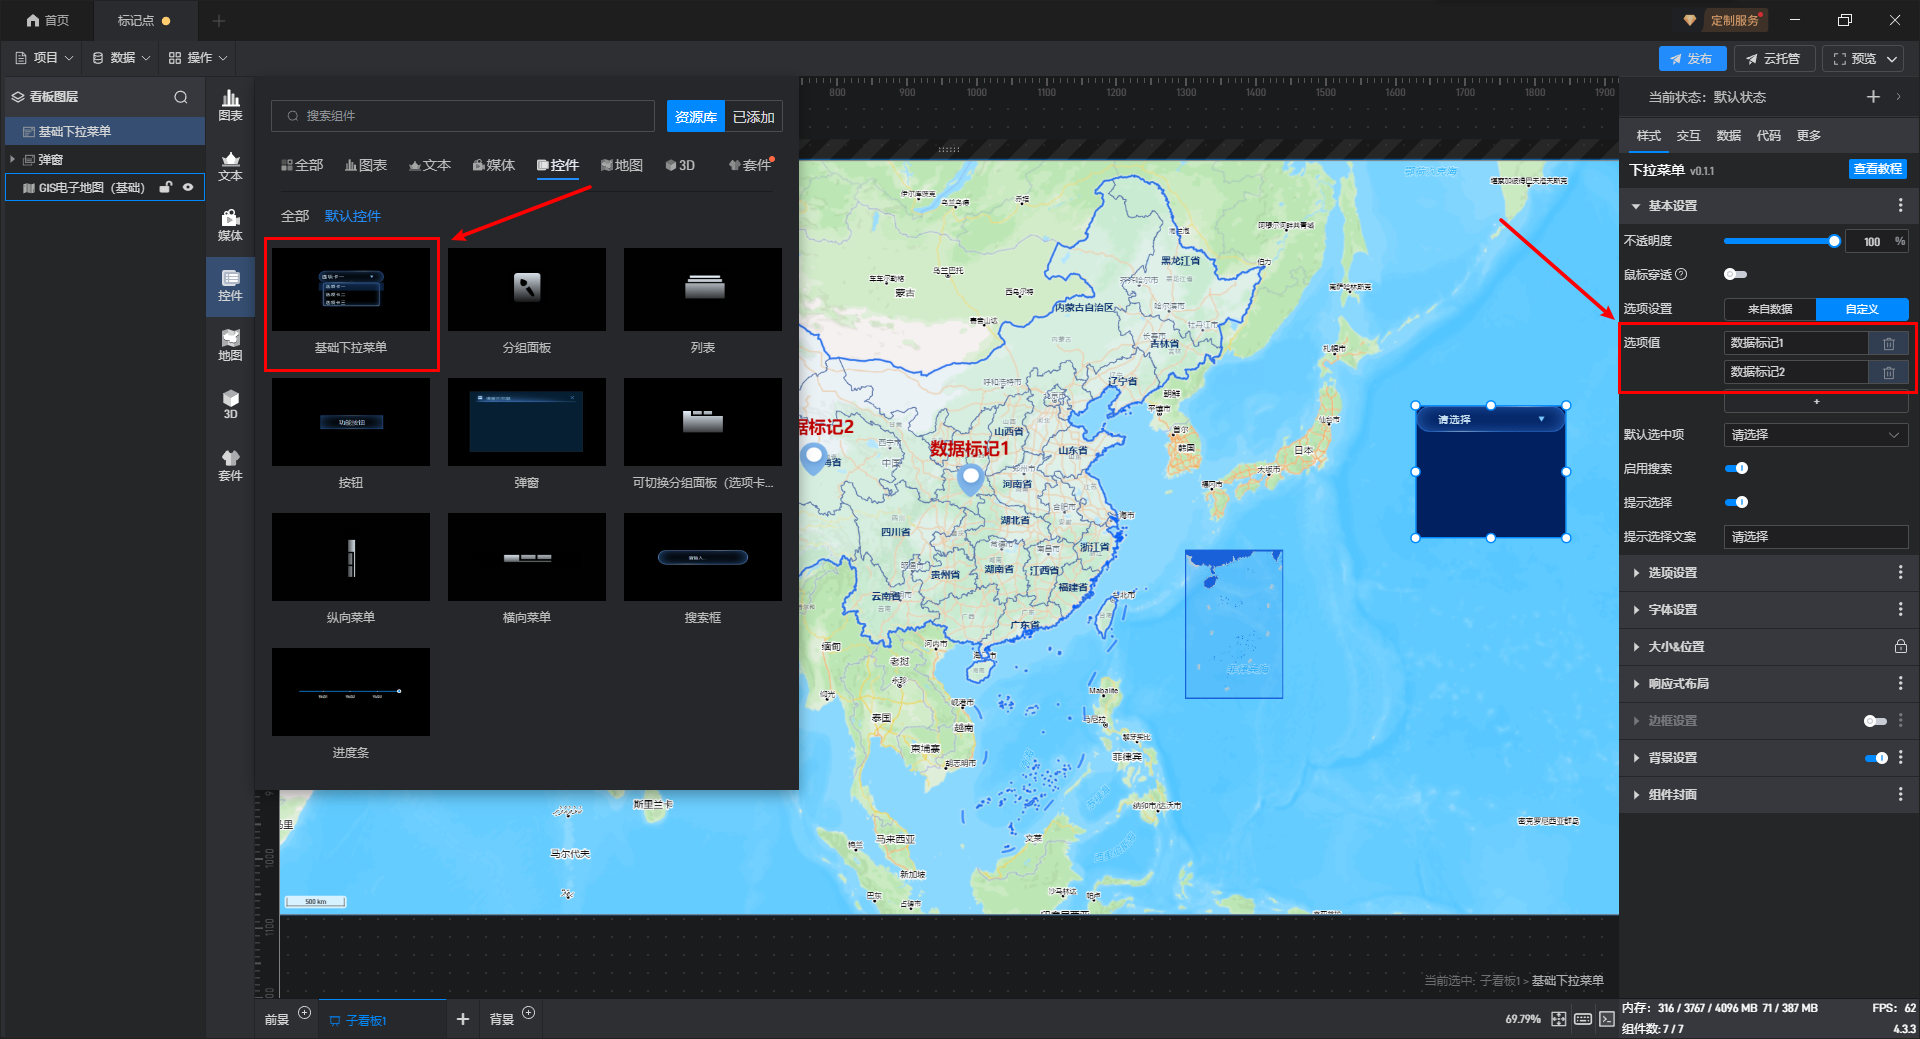Screen dimensions: 1920x1039
Task: Open the 媒体 media category in sidebar
Action: pyautogui.click(x=230, y=226)
